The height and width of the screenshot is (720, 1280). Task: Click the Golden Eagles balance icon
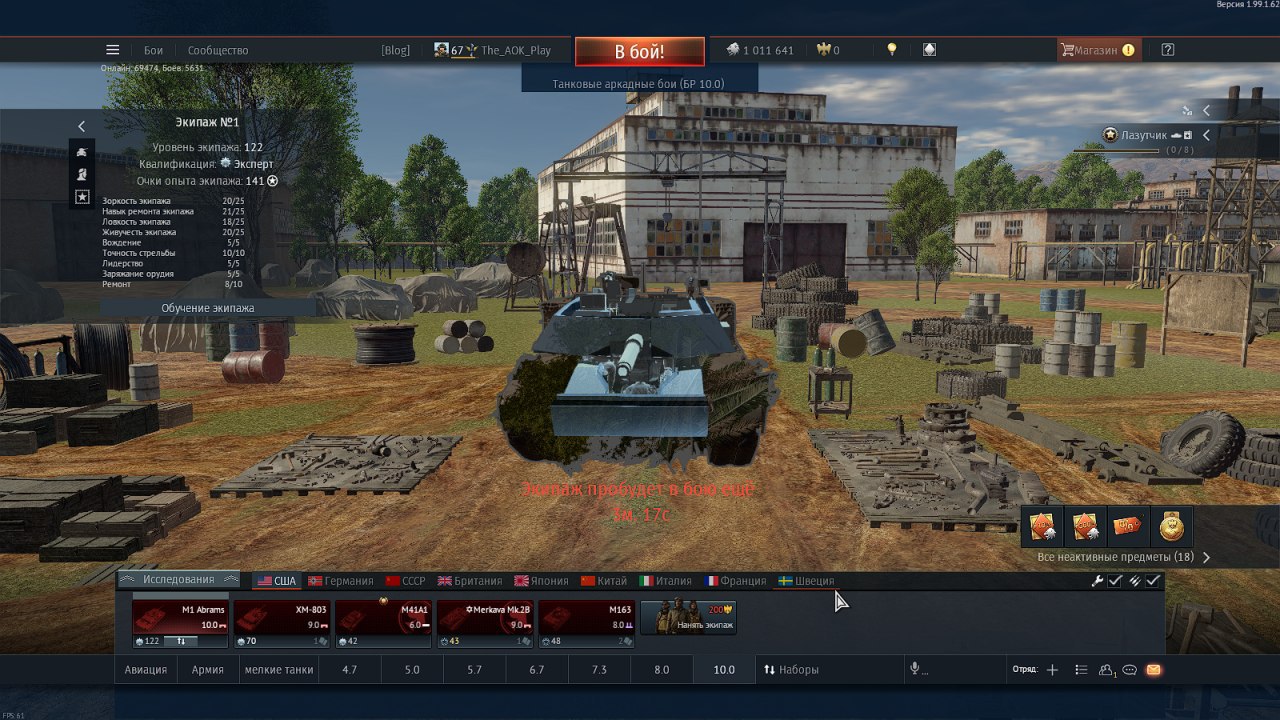[824, 50]
